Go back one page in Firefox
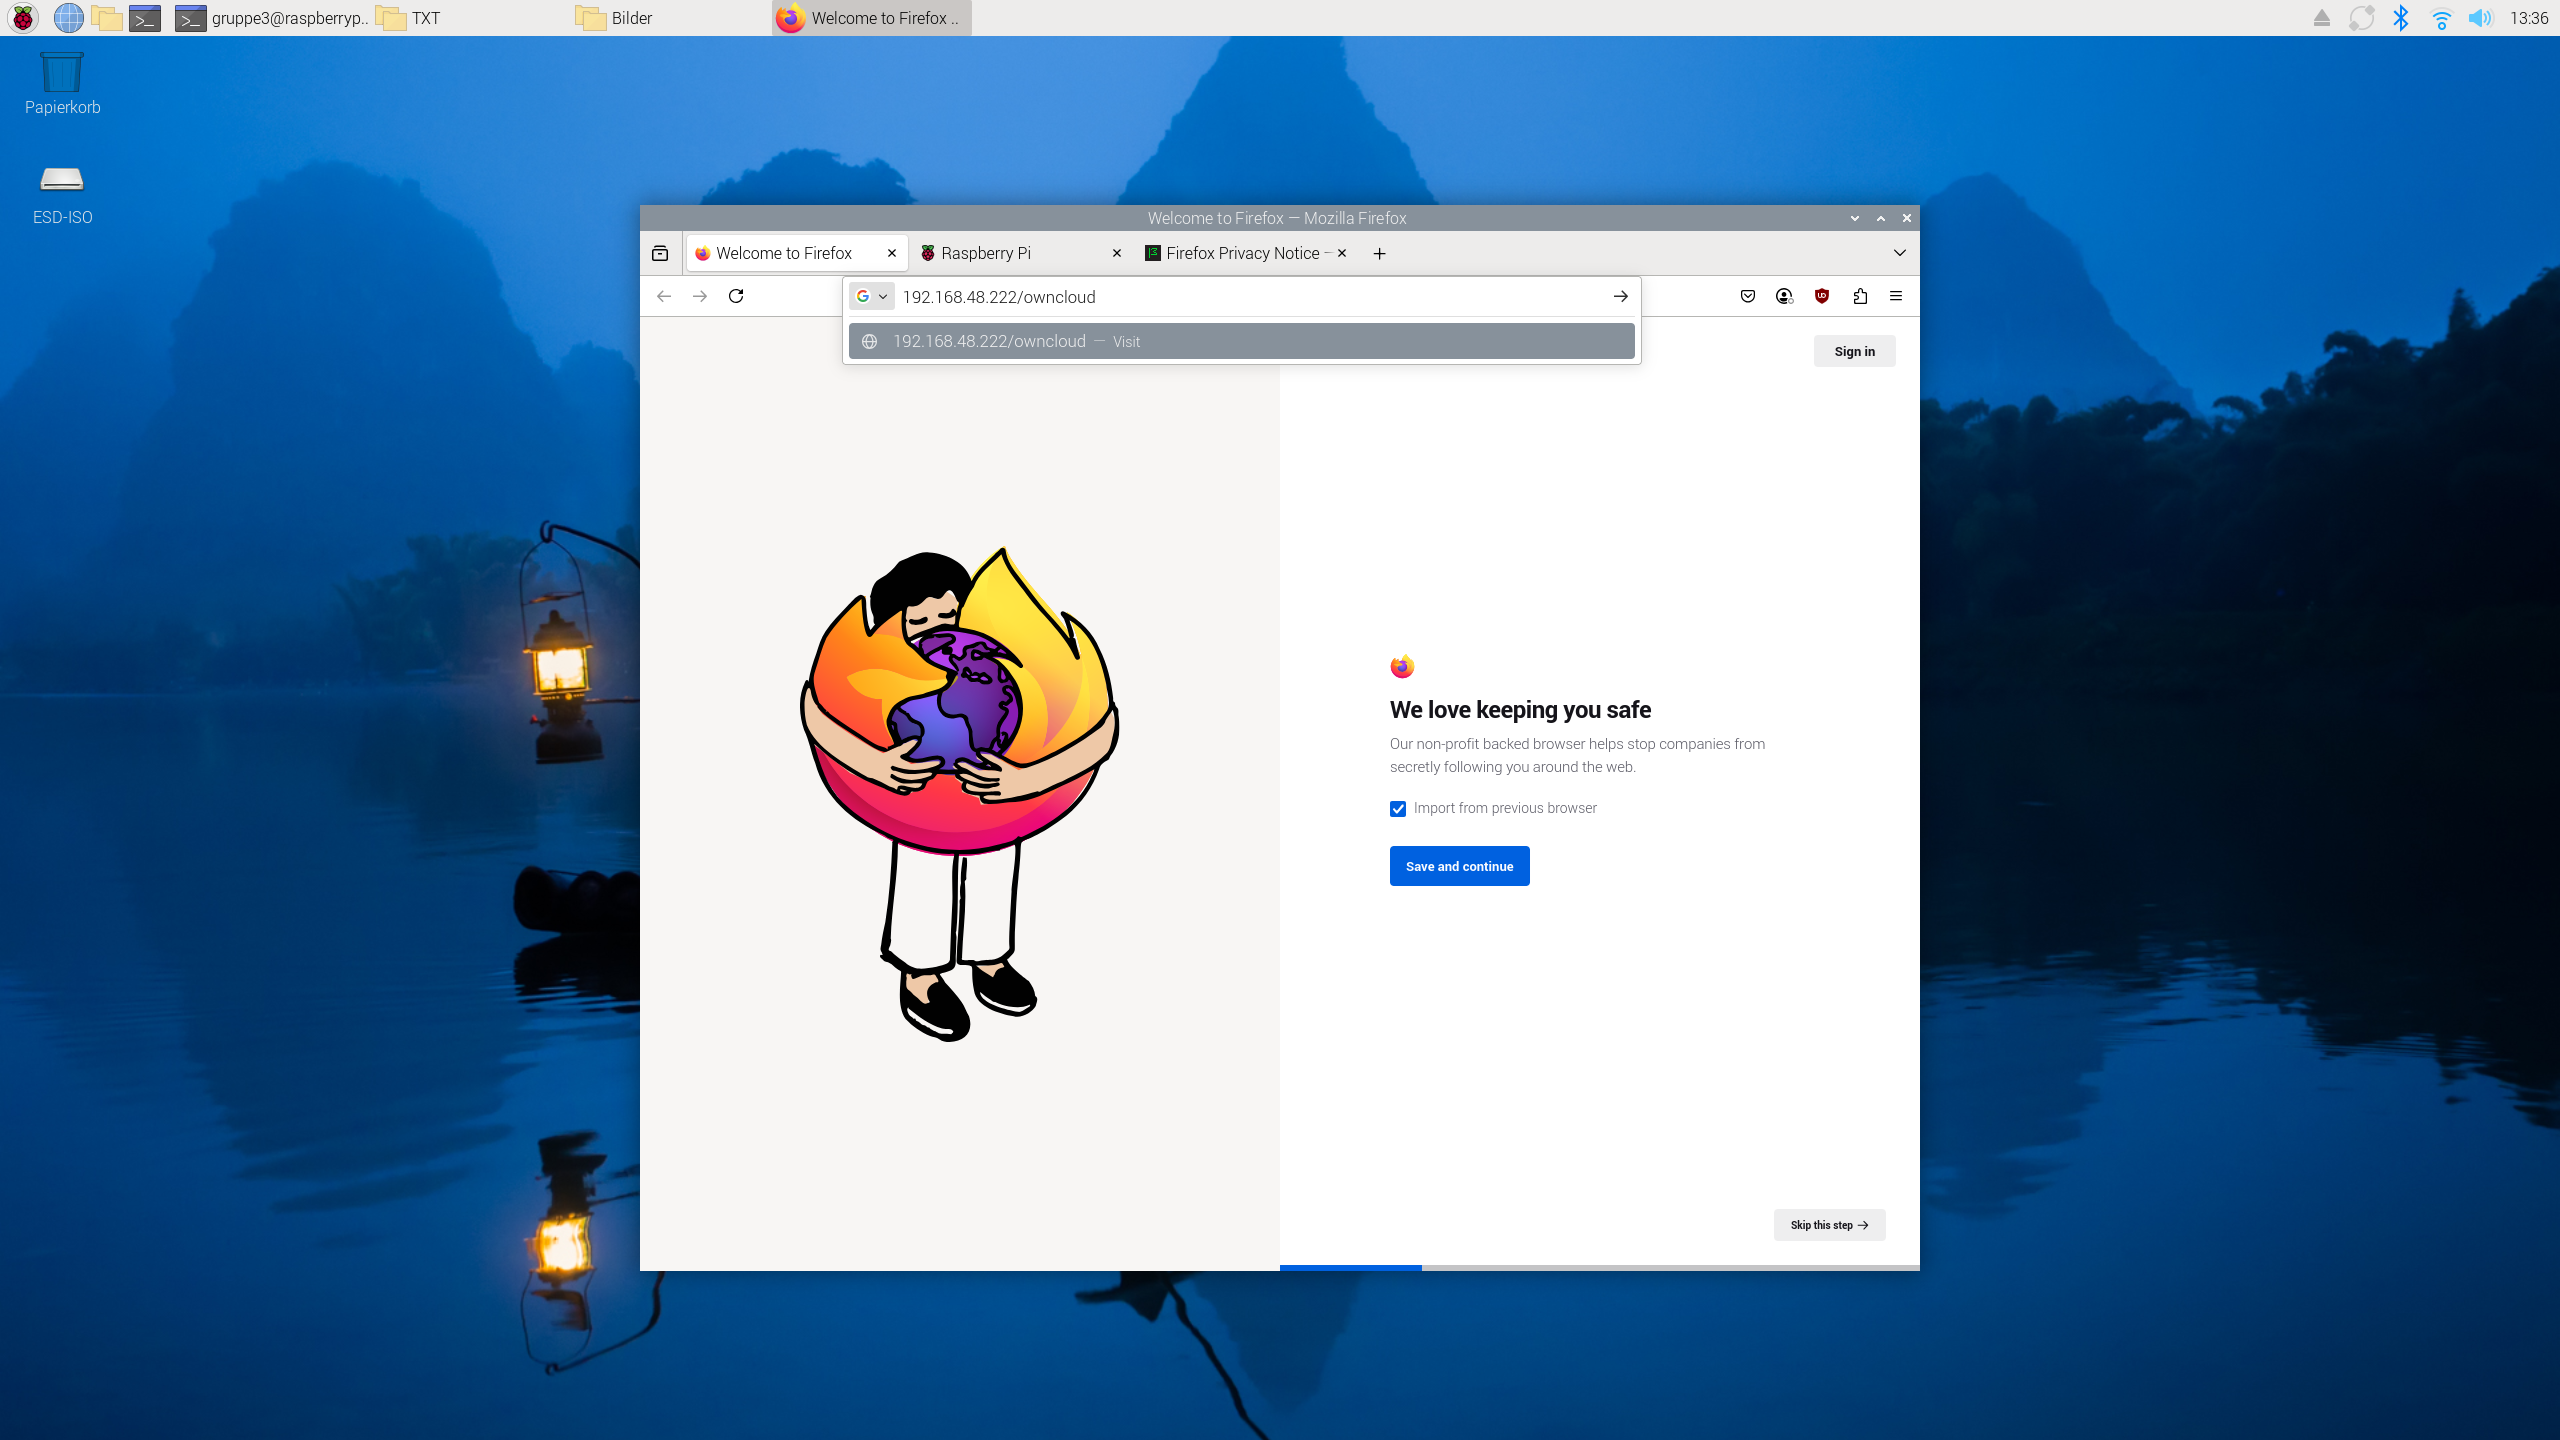The image size is (2560, 1440). click(664, 296)
